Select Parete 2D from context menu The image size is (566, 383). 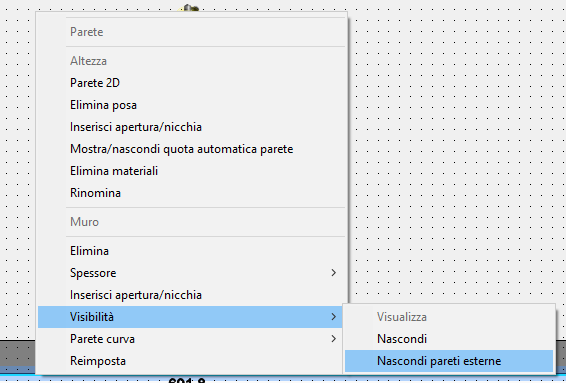191,83
